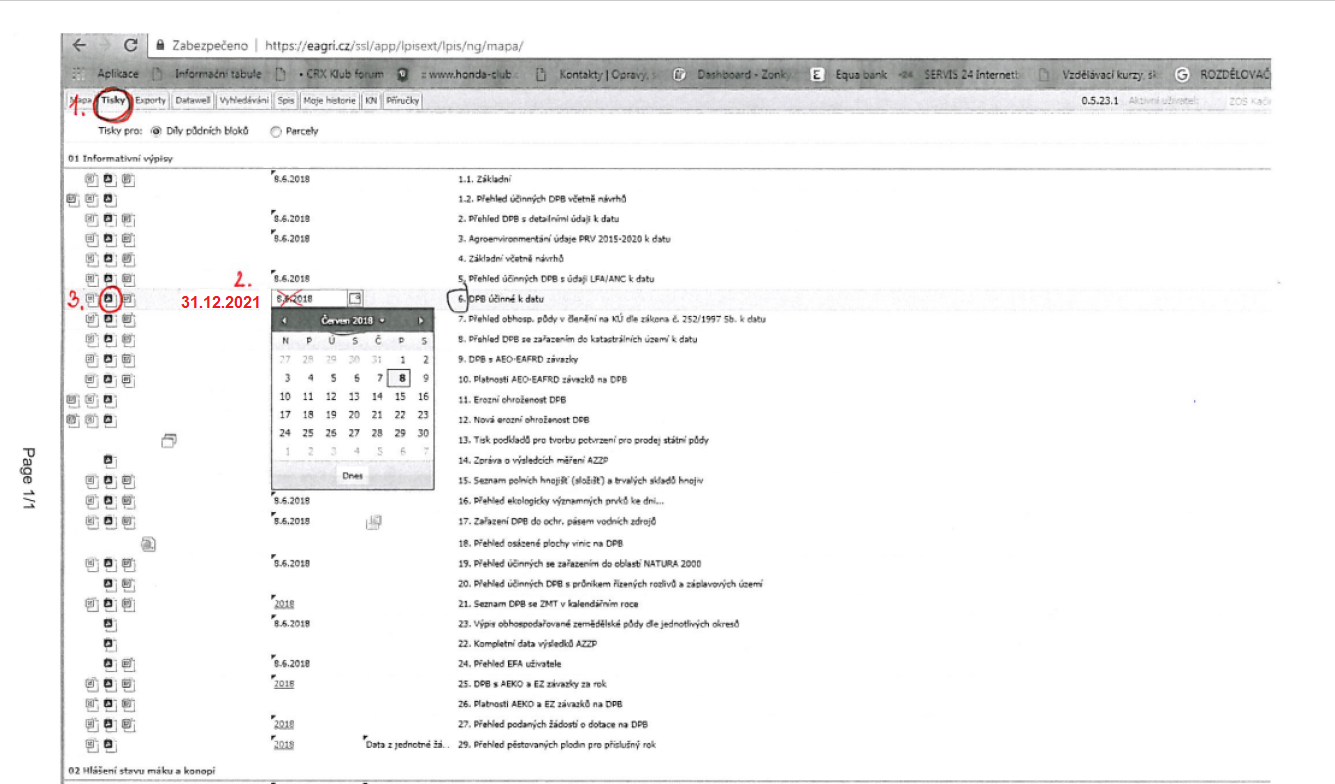This screenshot has height=784, width=1335.
Task: Pick day 15 in the calendar
Action: click(x=400, y=397)
